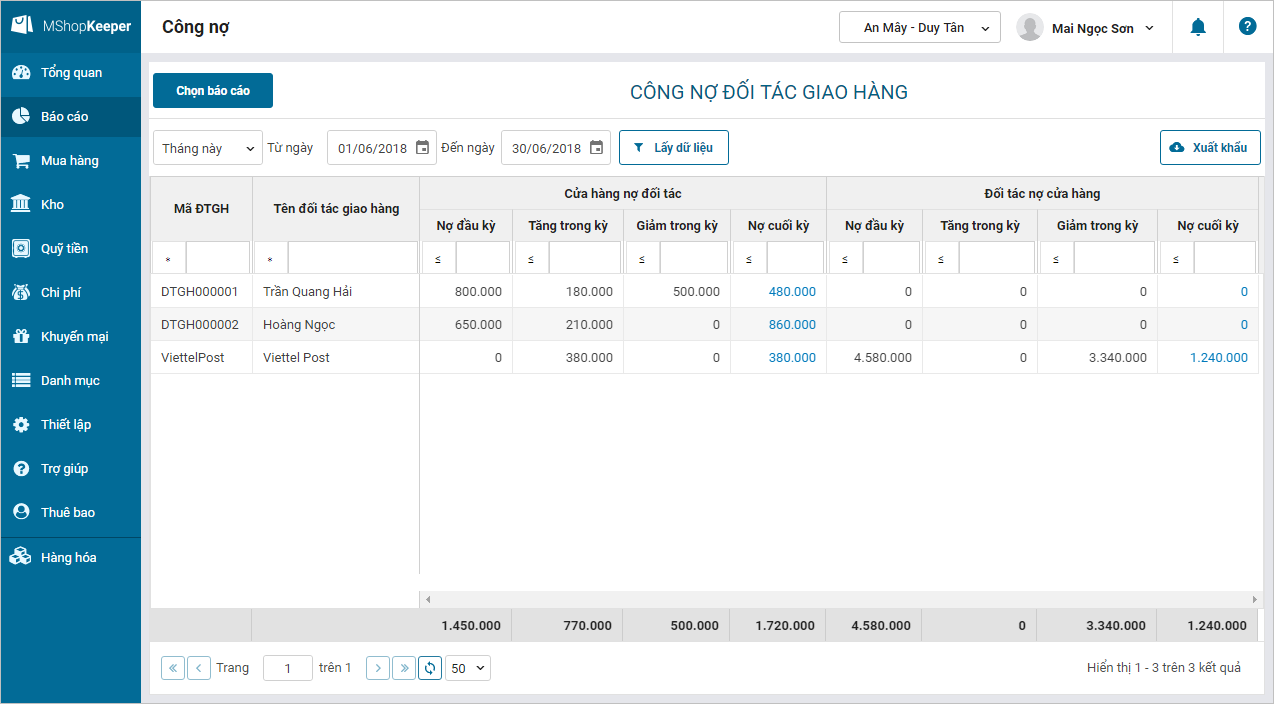Open the 1.240.000 Nợ cuối kỳ link

point(1219,358)
